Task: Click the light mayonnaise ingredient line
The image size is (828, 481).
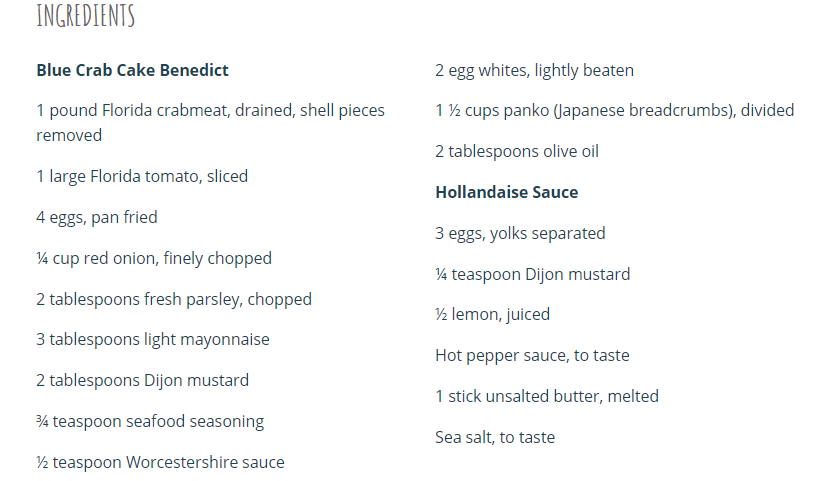Action: [153, 339]
